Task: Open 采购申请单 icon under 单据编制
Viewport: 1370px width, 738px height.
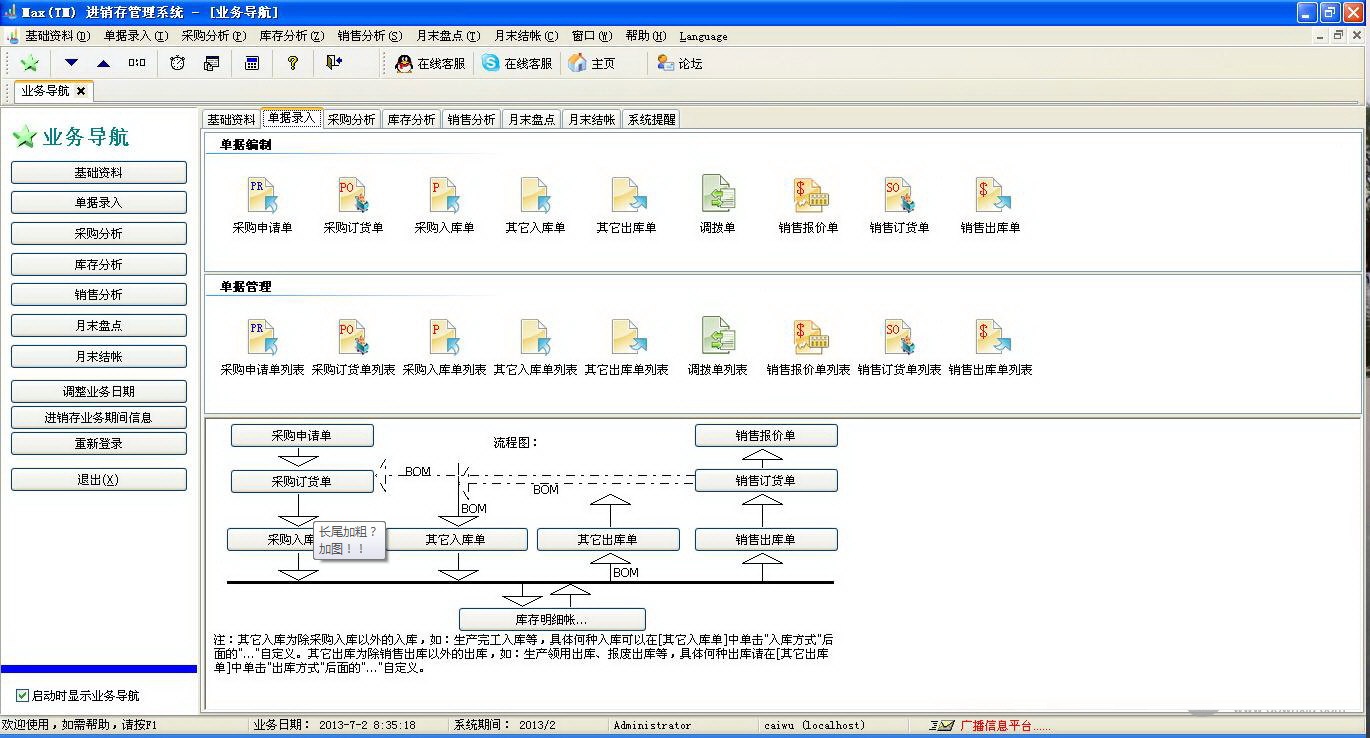Action: click(262, 195)
